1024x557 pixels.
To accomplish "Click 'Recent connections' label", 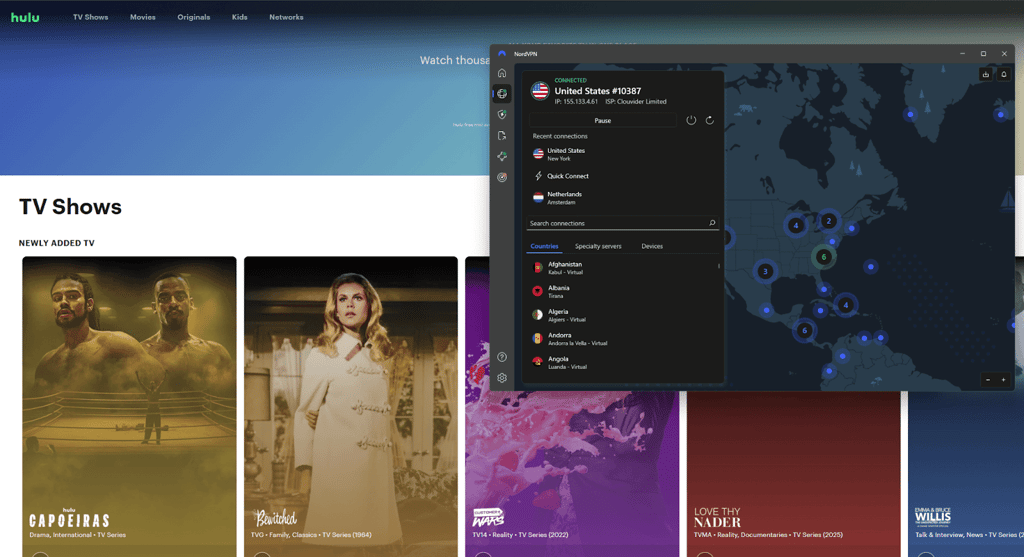I will 560,136.
